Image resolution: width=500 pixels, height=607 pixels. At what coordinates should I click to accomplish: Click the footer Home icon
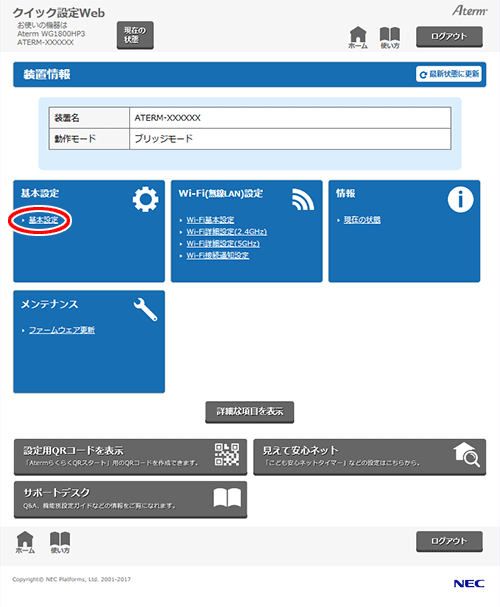[x=25, y=542]
